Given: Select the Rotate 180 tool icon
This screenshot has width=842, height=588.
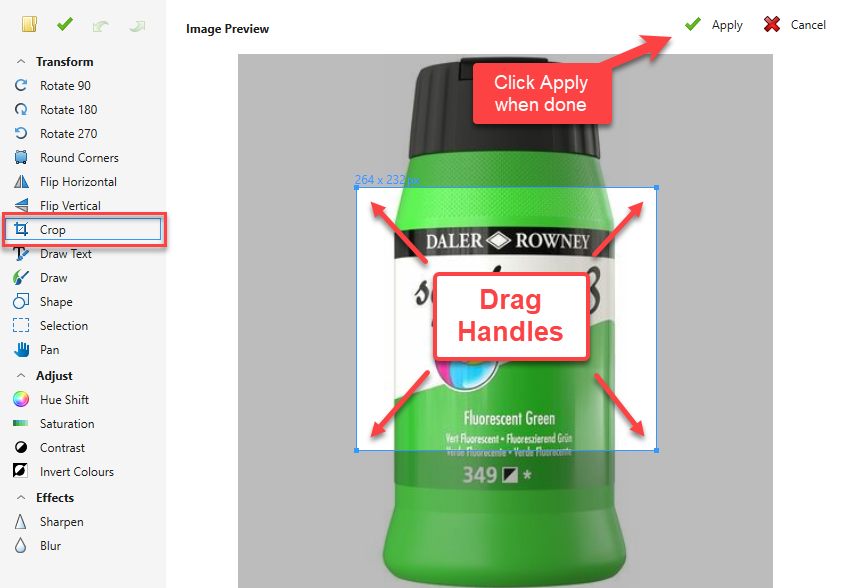Looking at the screenshot, I should (21, 110).
